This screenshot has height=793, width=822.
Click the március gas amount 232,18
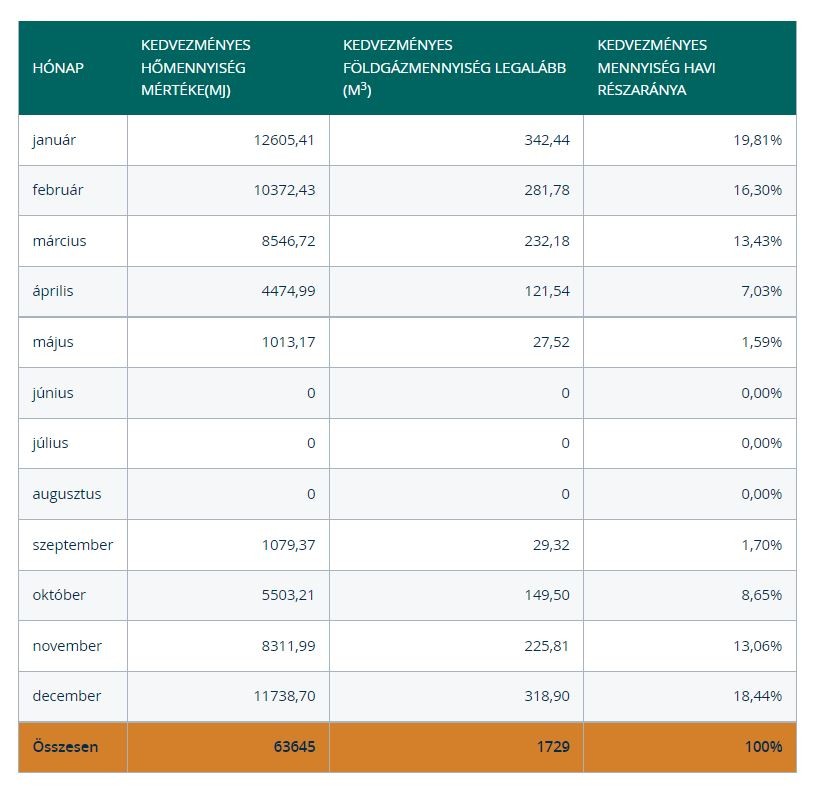[x=546, y=241]
